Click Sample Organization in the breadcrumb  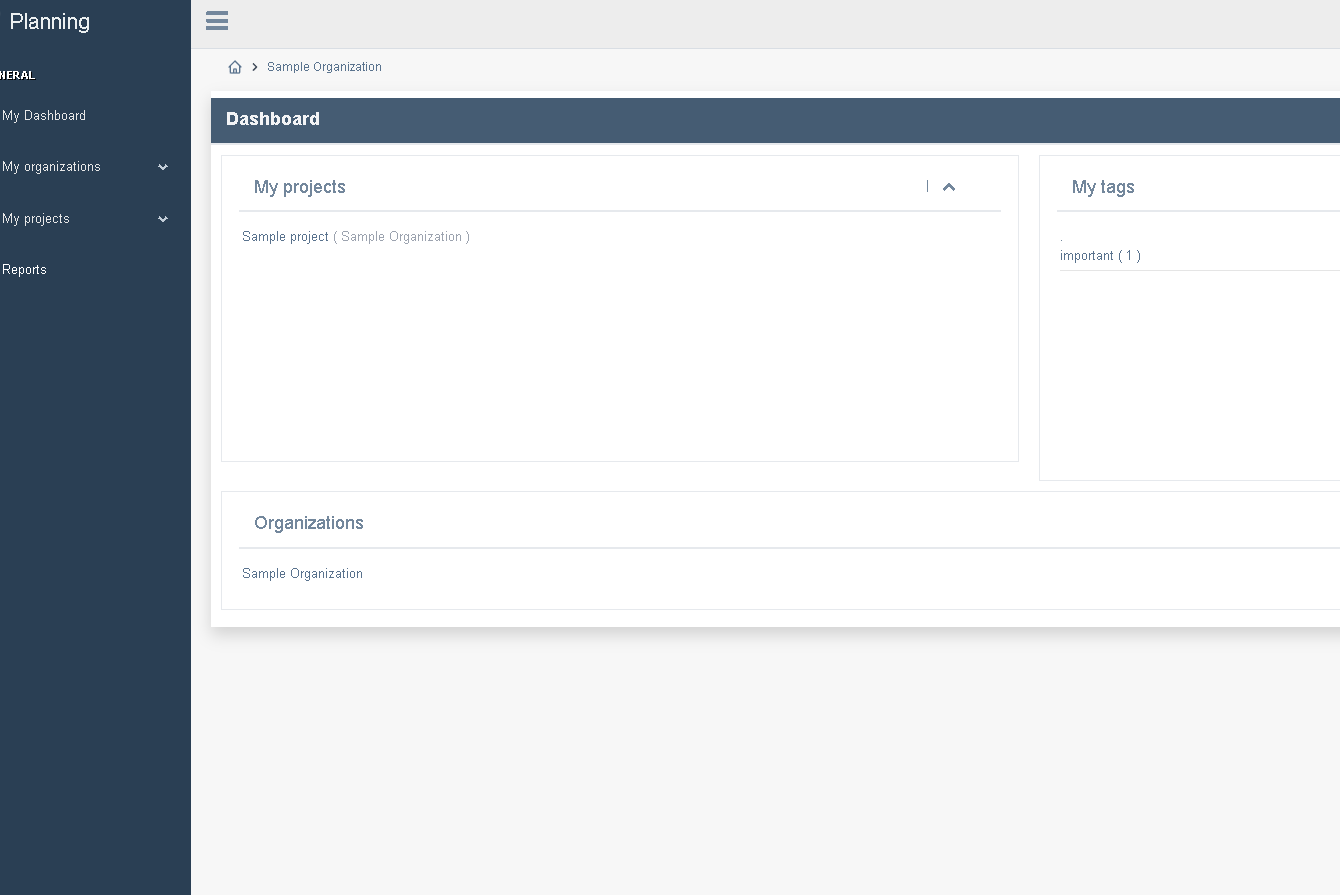(x=324, y=67)
